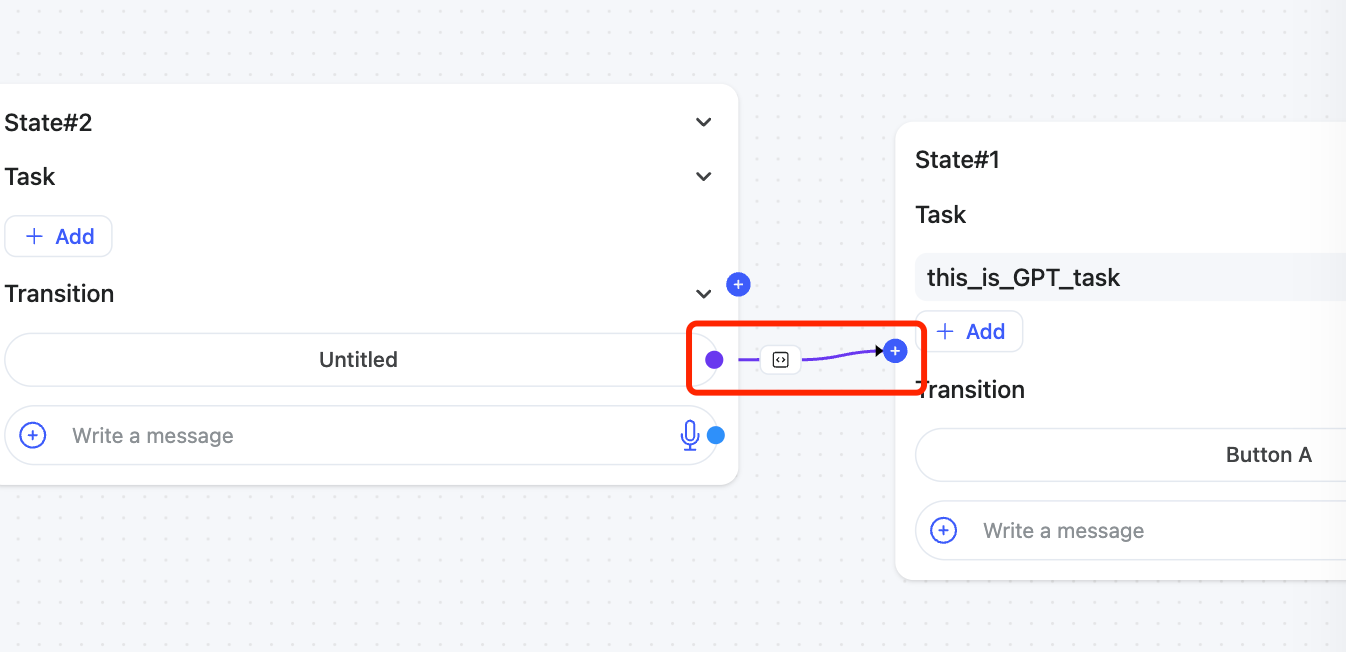1346x652 pixels.
Task: Click the blue dot next to the microphone
Action: (x=716, y=435)
